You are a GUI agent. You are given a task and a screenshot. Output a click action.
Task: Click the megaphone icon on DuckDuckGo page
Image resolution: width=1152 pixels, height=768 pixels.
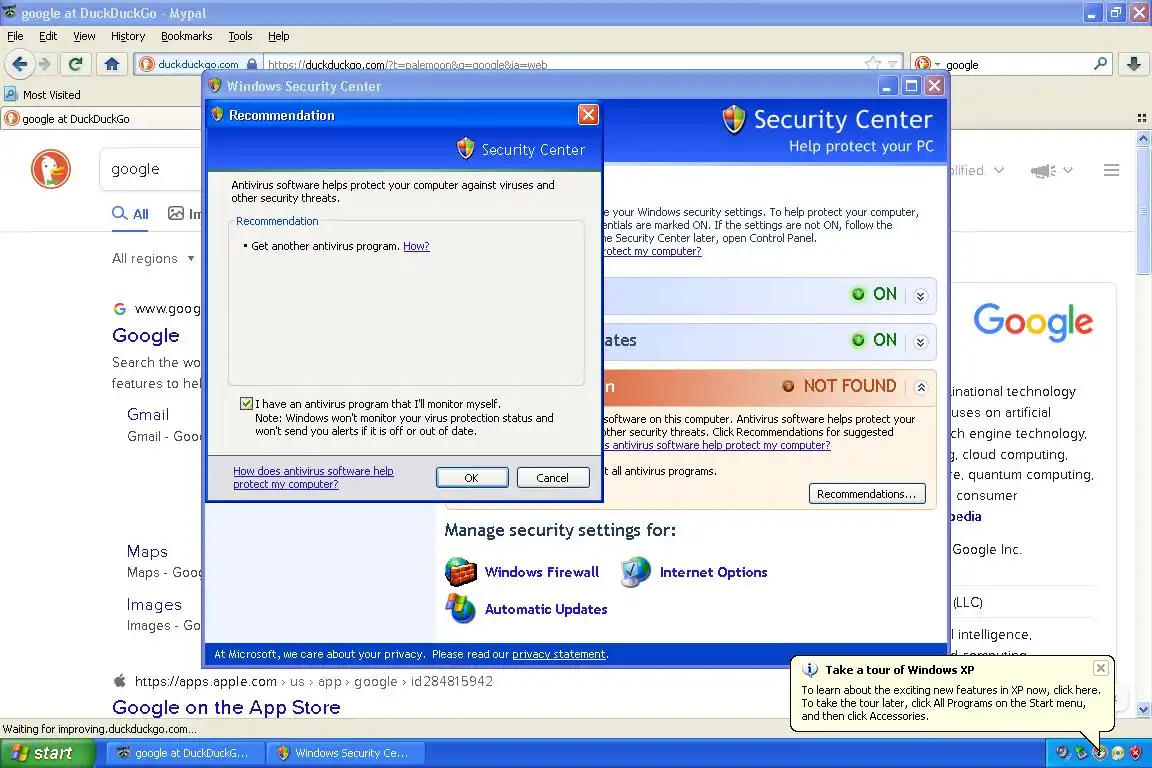[1043, 171]
